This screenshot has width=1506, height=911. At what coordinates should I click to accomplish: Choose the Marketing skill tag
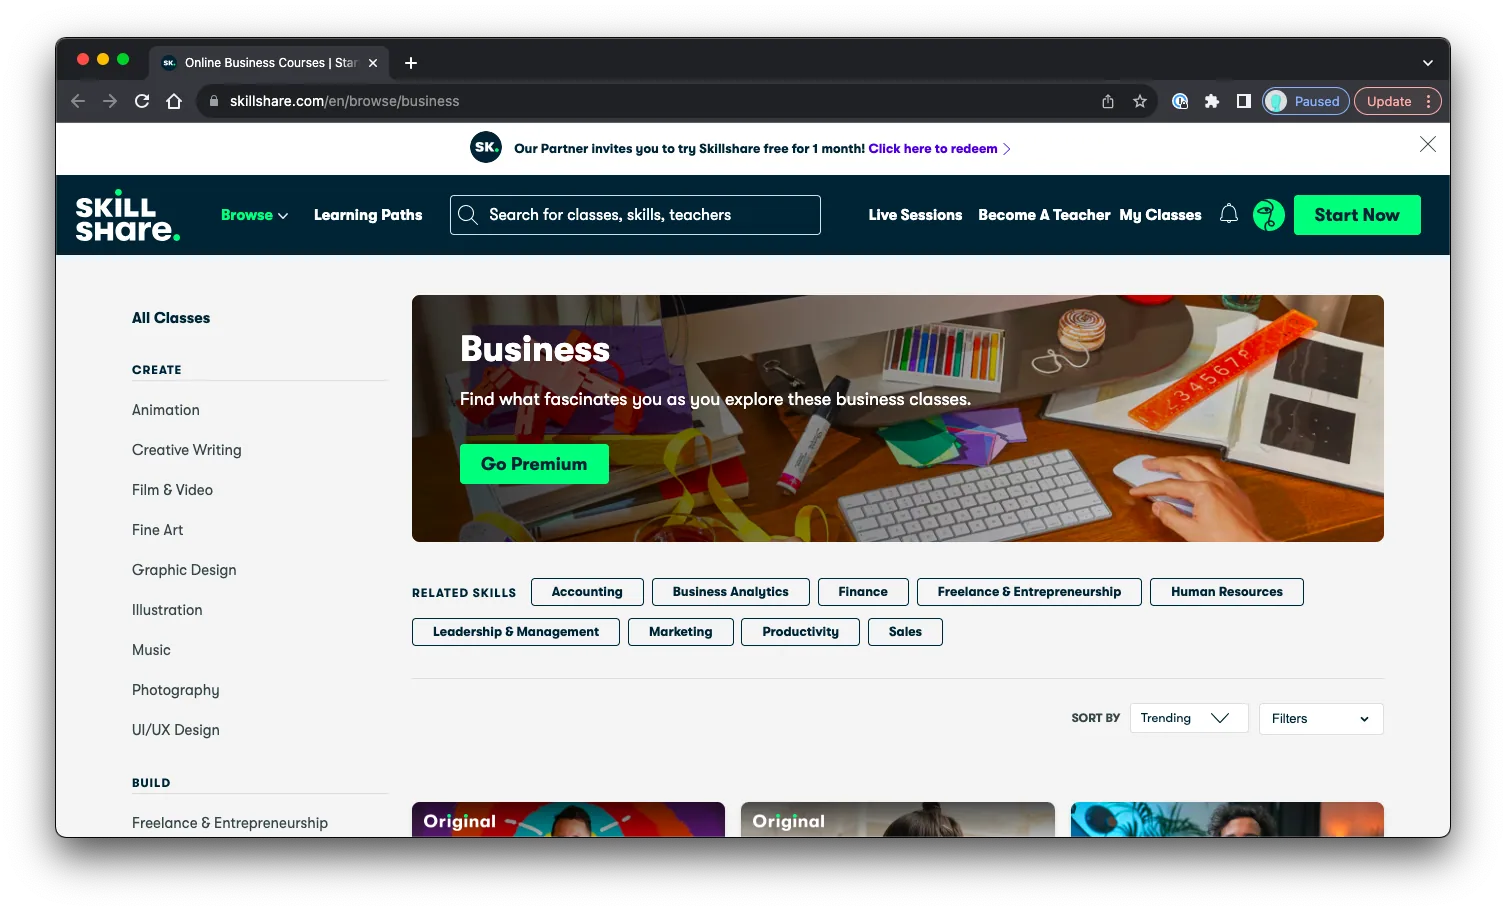point(681,632)
